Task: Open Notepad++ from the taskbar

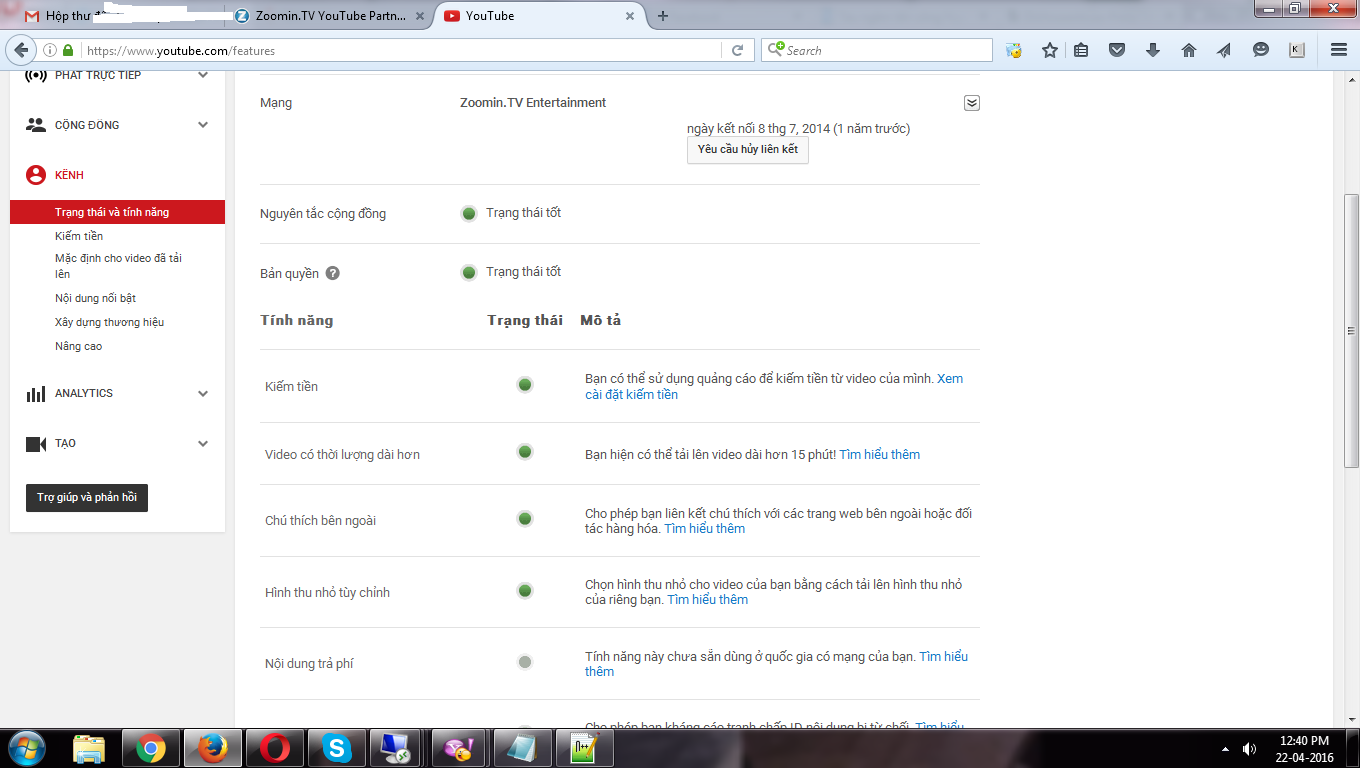Action: [x=583, y=748]
